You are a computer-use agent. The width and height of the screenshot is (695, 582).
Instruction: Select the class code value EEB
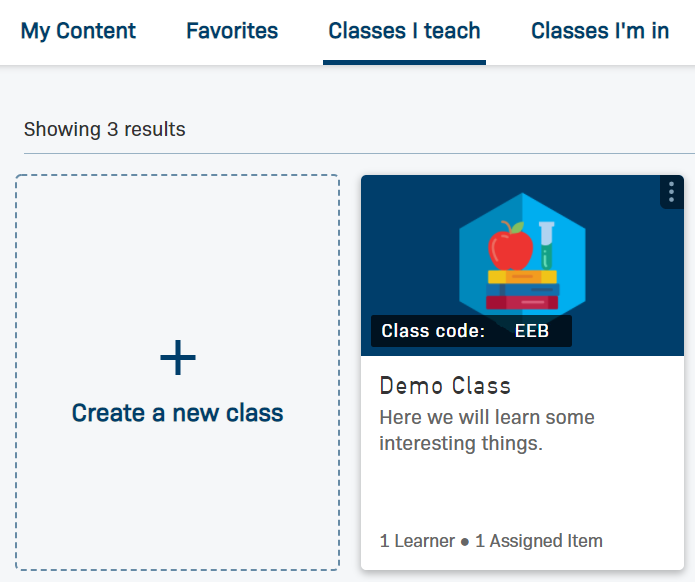[532, 331]
